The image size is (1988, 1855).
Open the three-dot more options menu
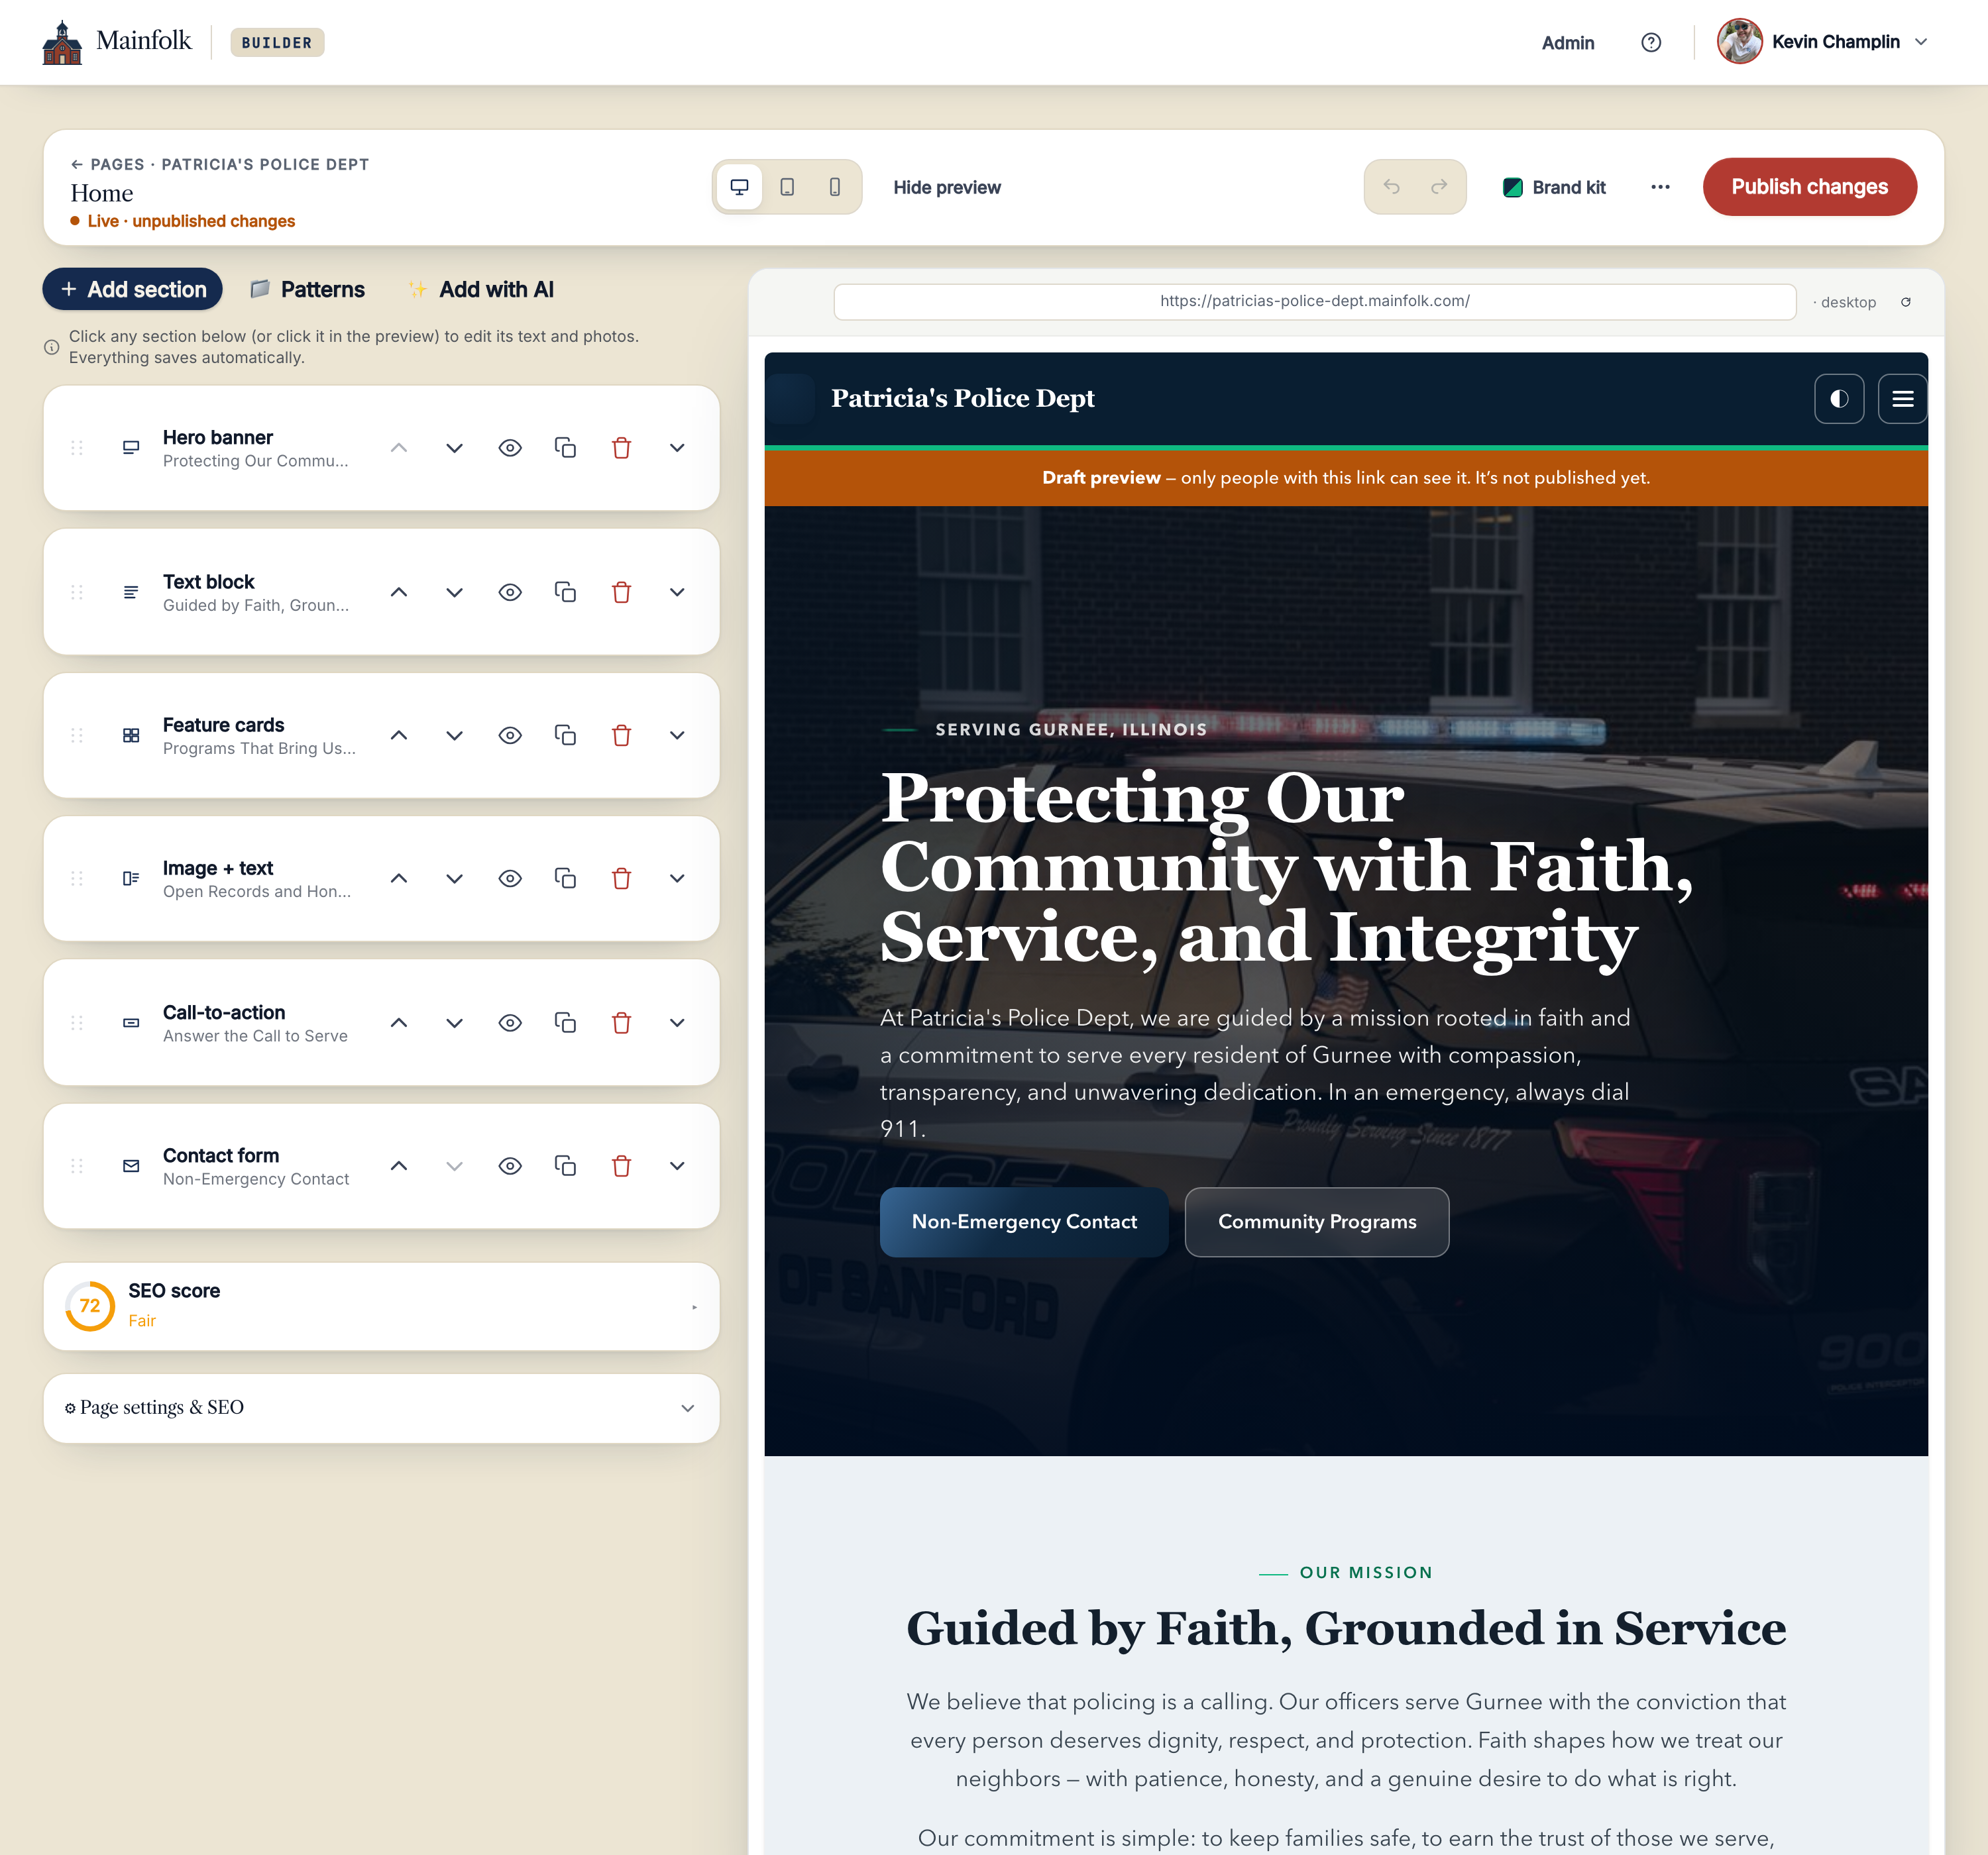(1660, 187)
